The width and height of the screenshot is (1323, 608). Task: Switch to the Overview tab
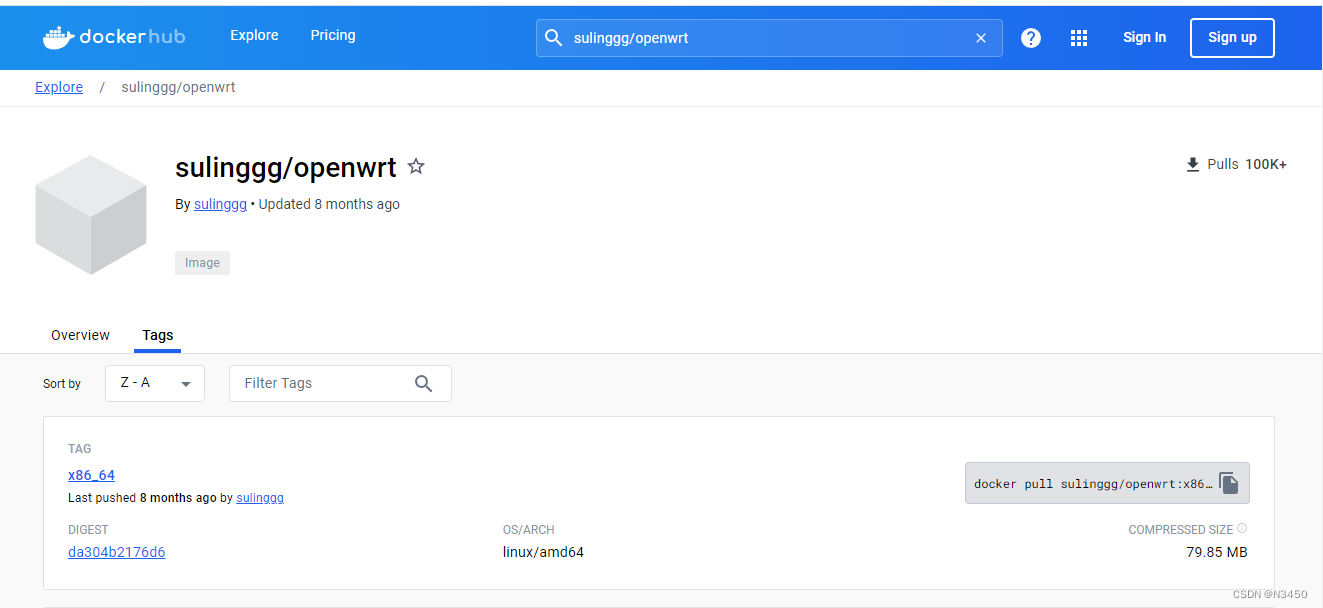point(80,335)
